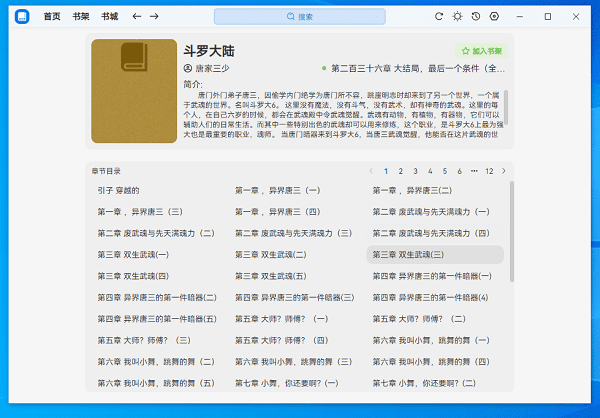Go to previous chapter list page arrow
Screen dimensions: 600x418
tap(371, 171)
